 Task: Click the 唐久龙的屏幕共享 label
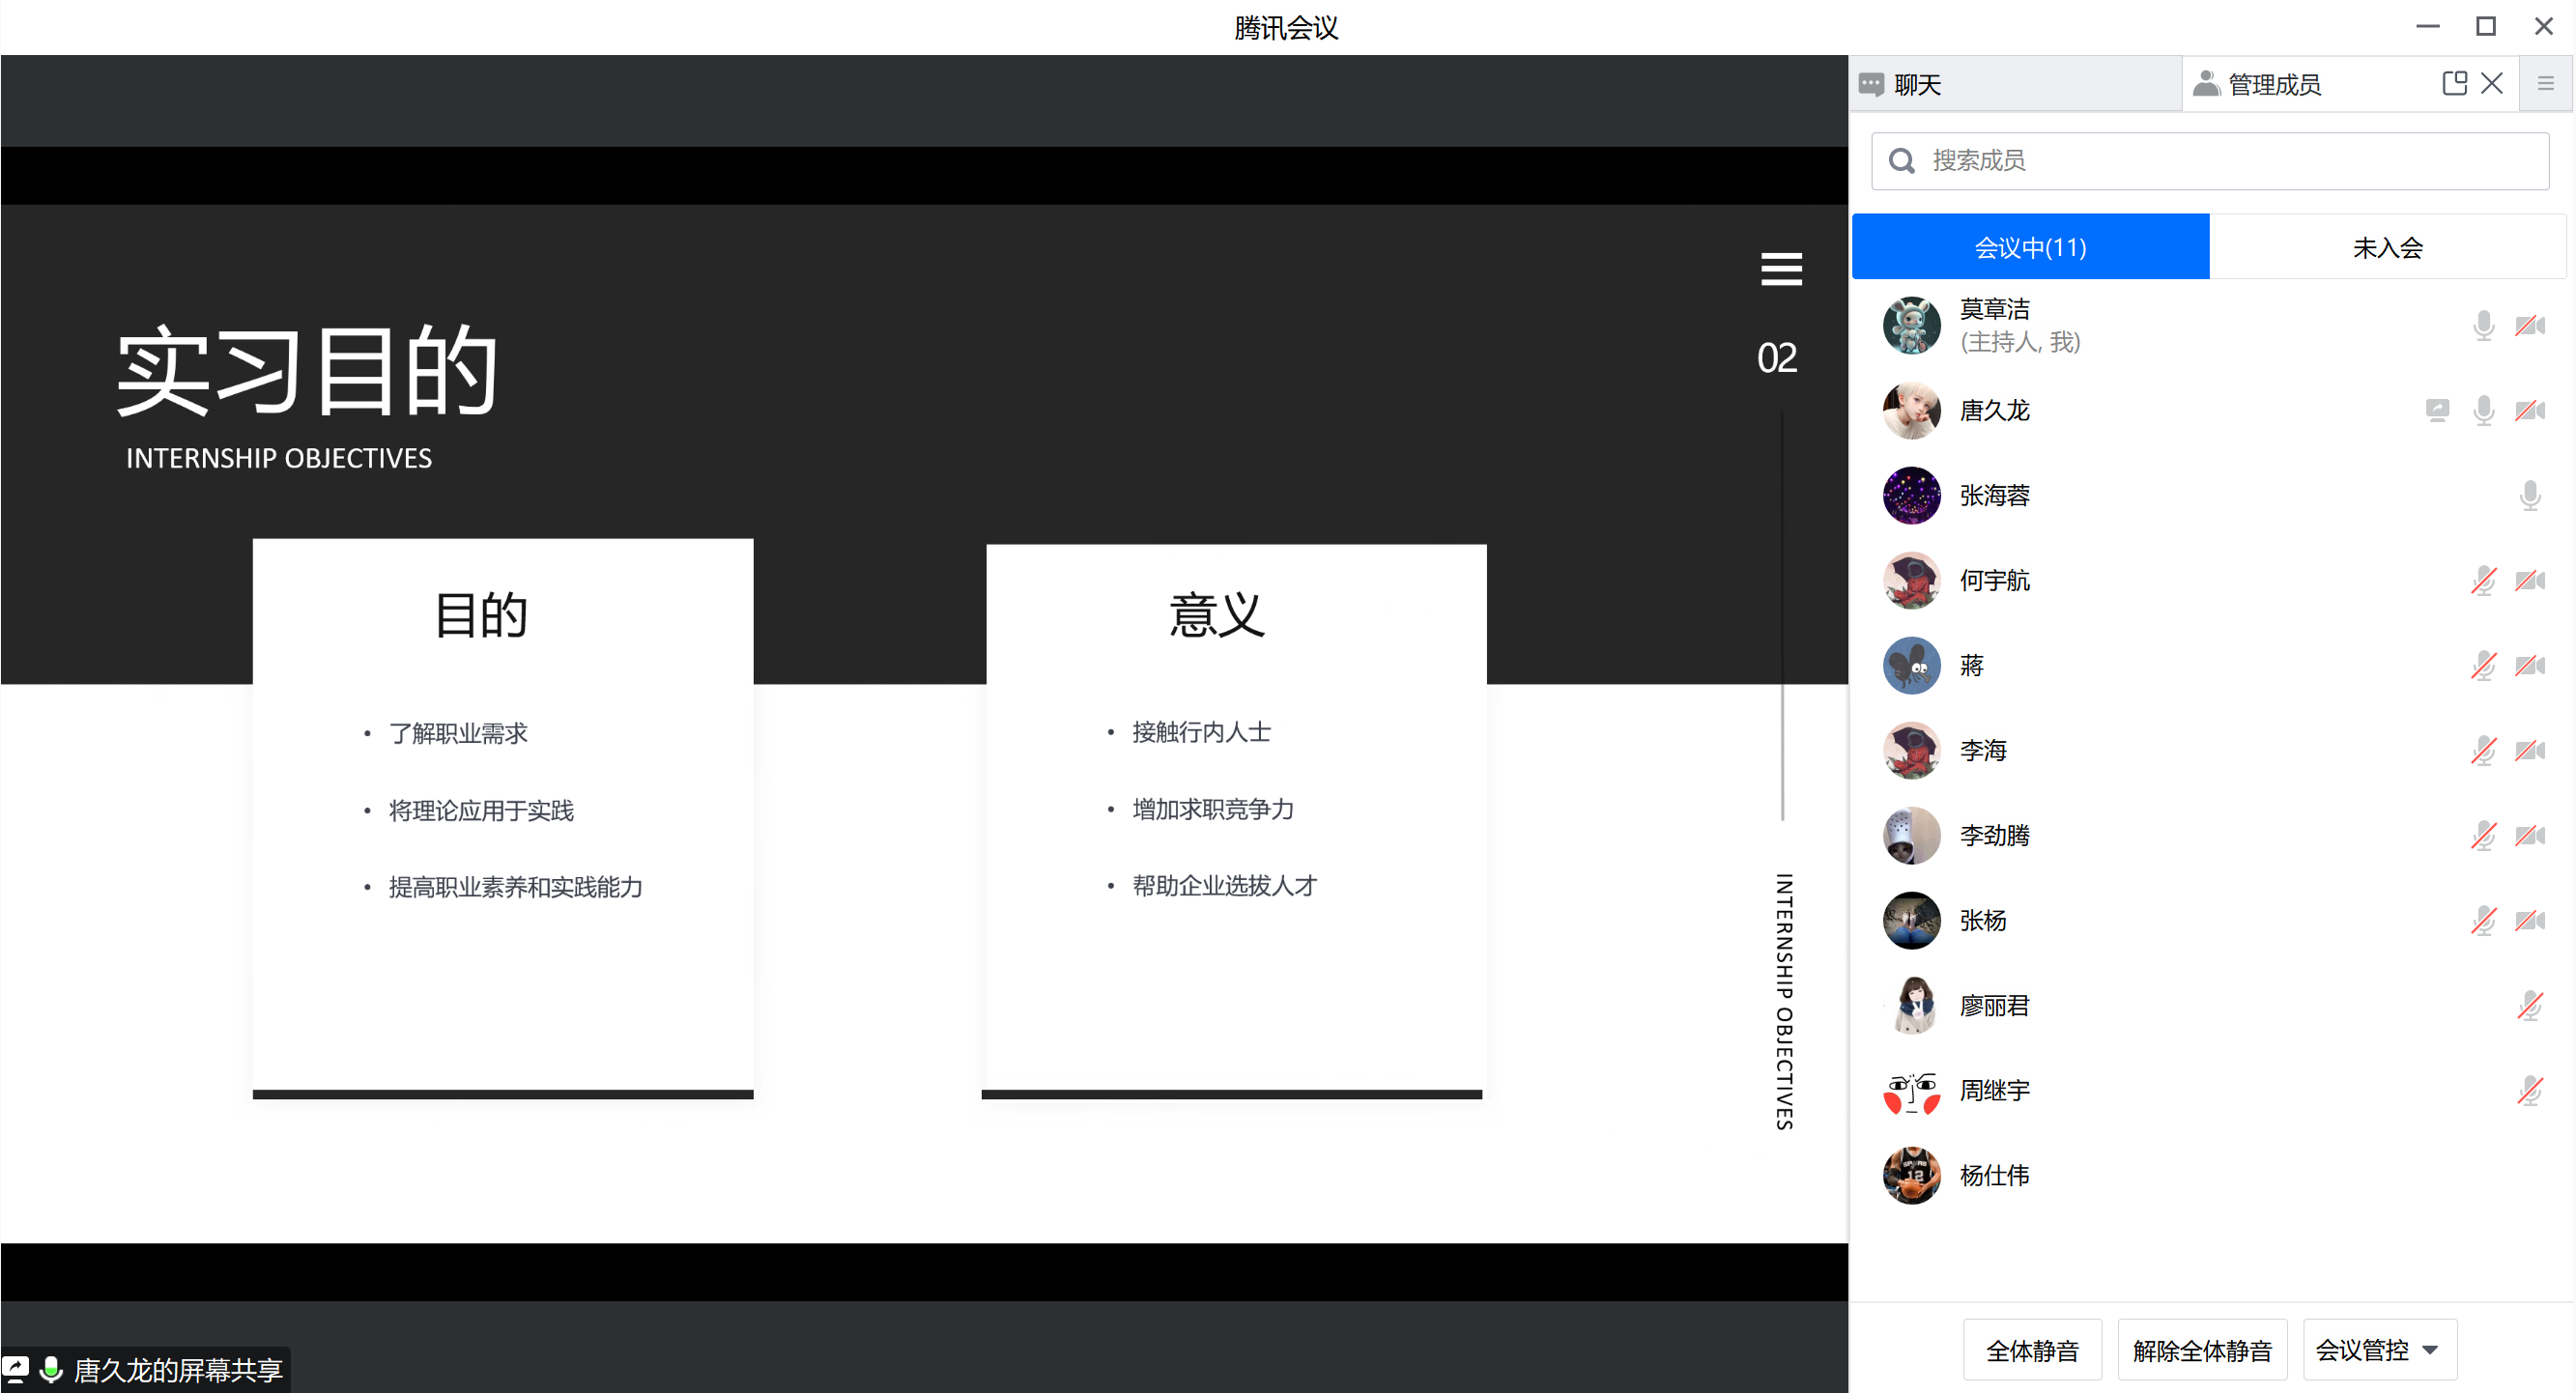[x=178, y=1369]
